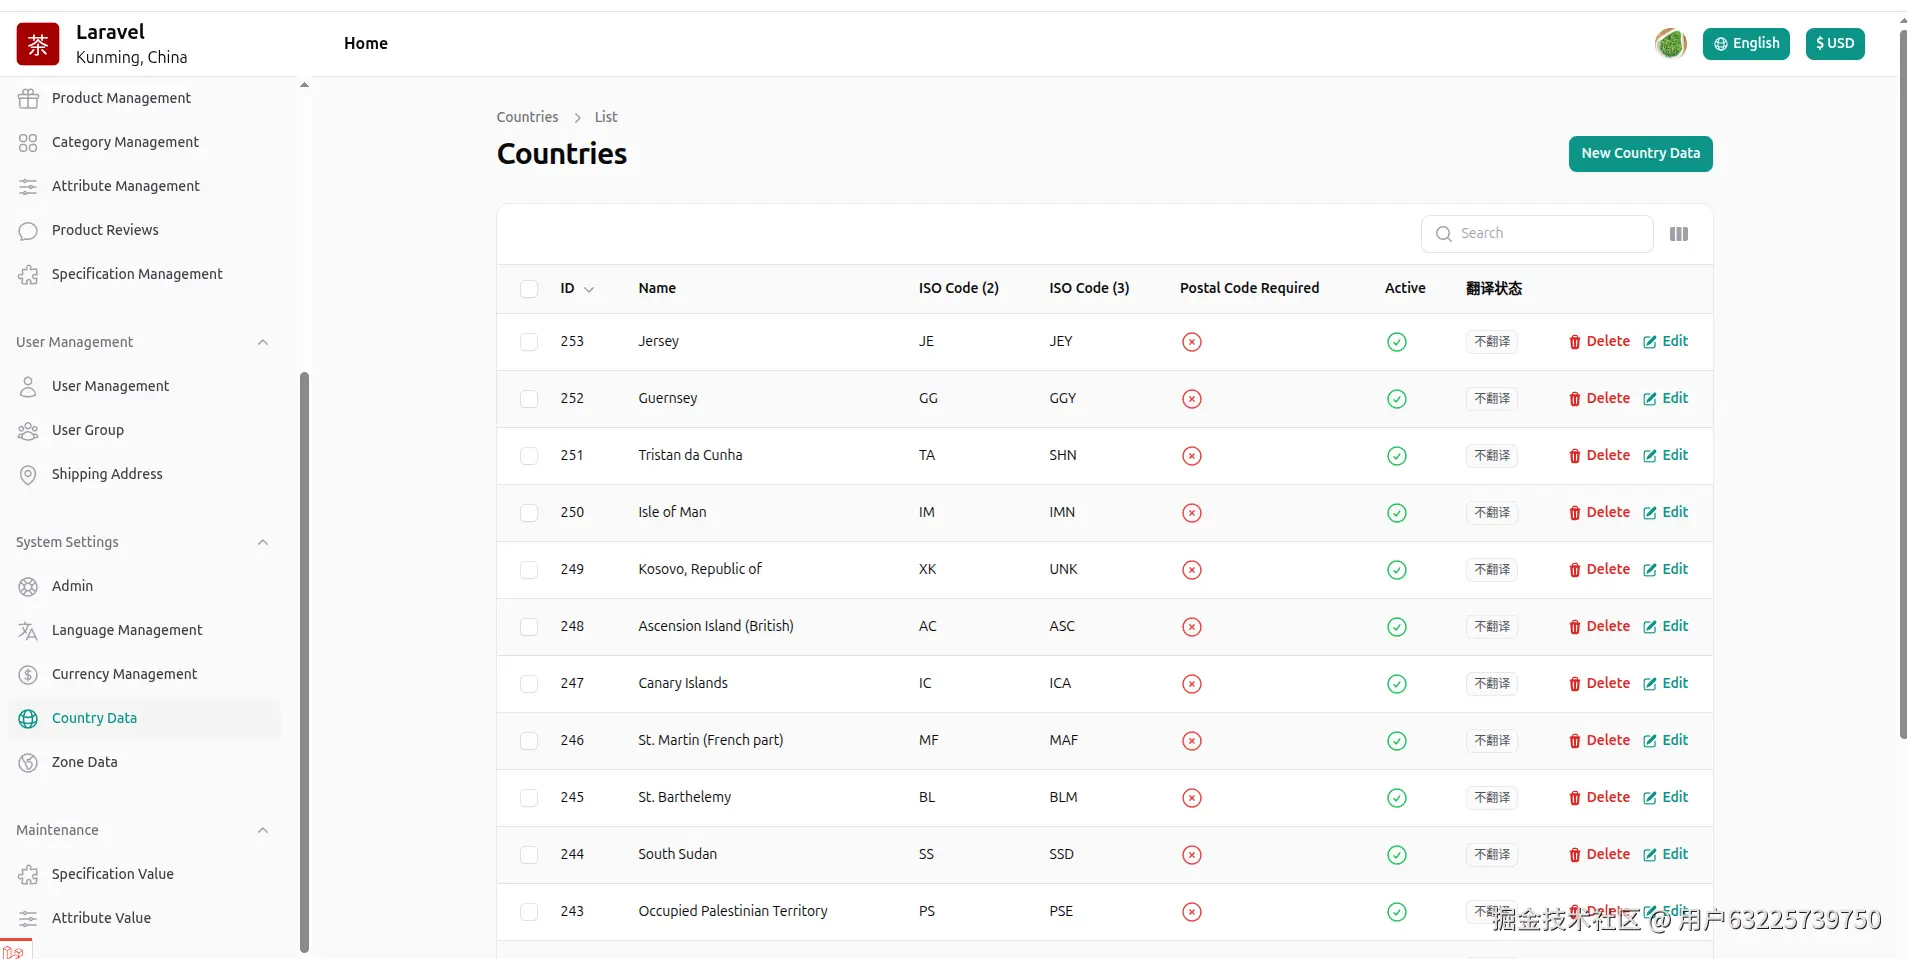Click the Shipping Address pin icon
The image size is (1907, 959).
coord(28,475)
